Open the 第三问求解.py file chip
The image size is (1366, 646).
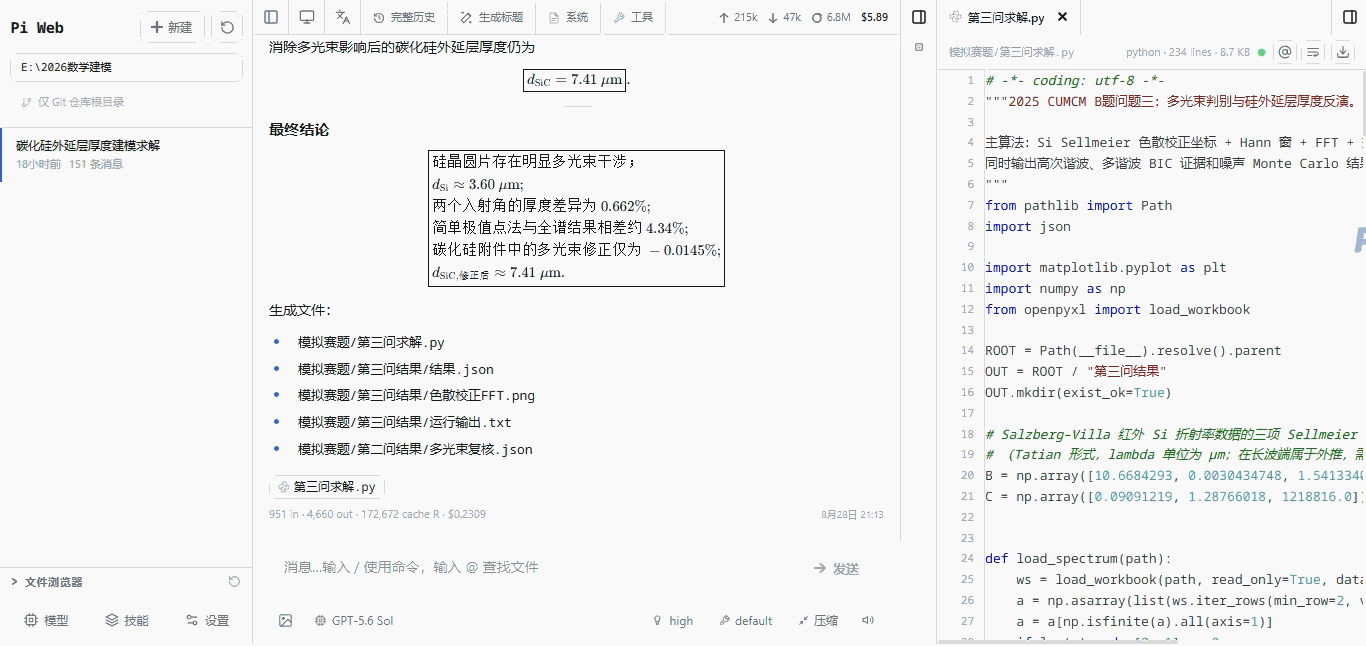point(327,487)
